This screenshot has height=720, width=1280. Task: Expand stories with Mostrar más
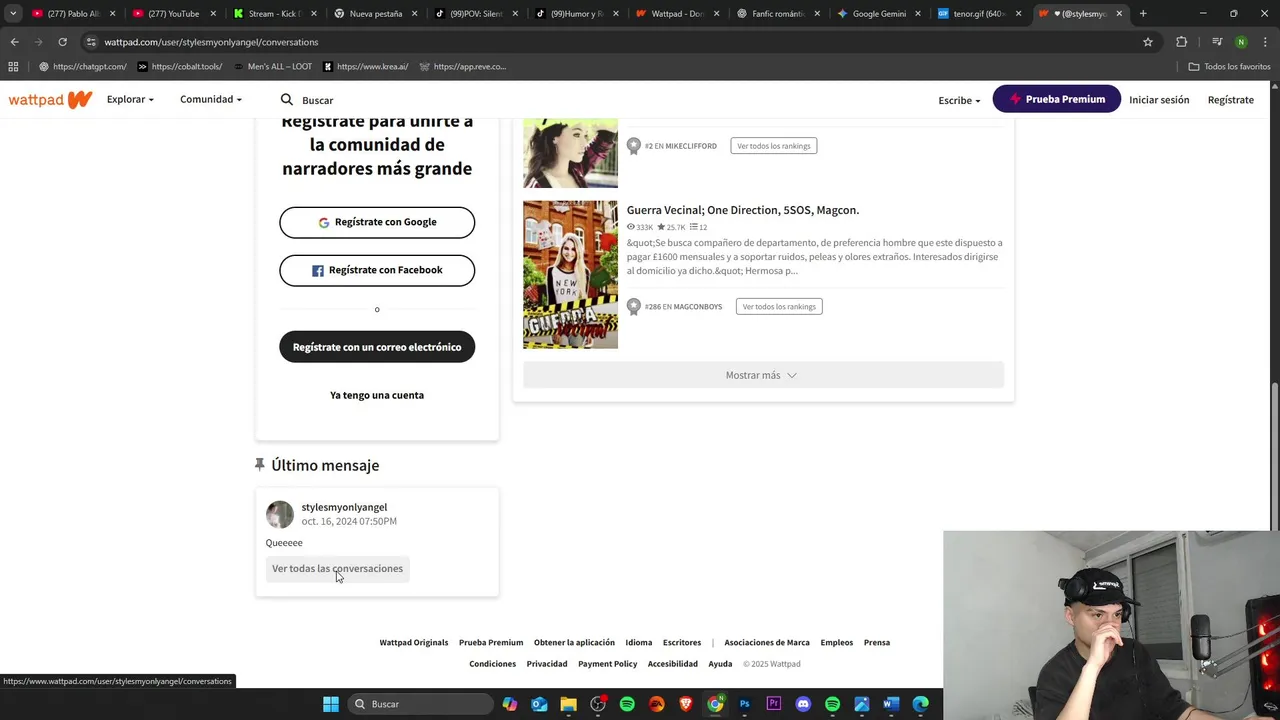763,375
